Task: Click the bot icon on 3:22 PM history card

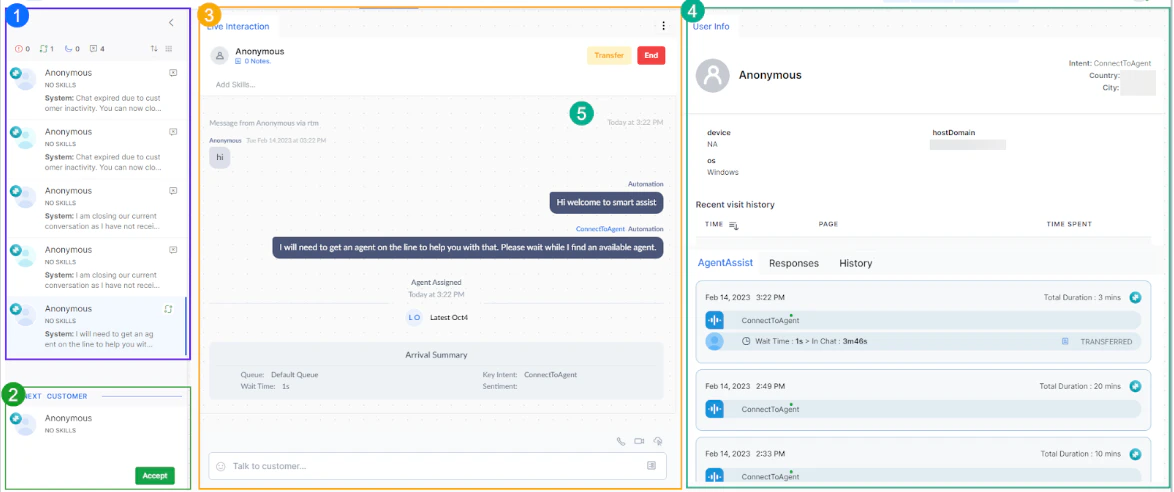Action: point(1135,297)
